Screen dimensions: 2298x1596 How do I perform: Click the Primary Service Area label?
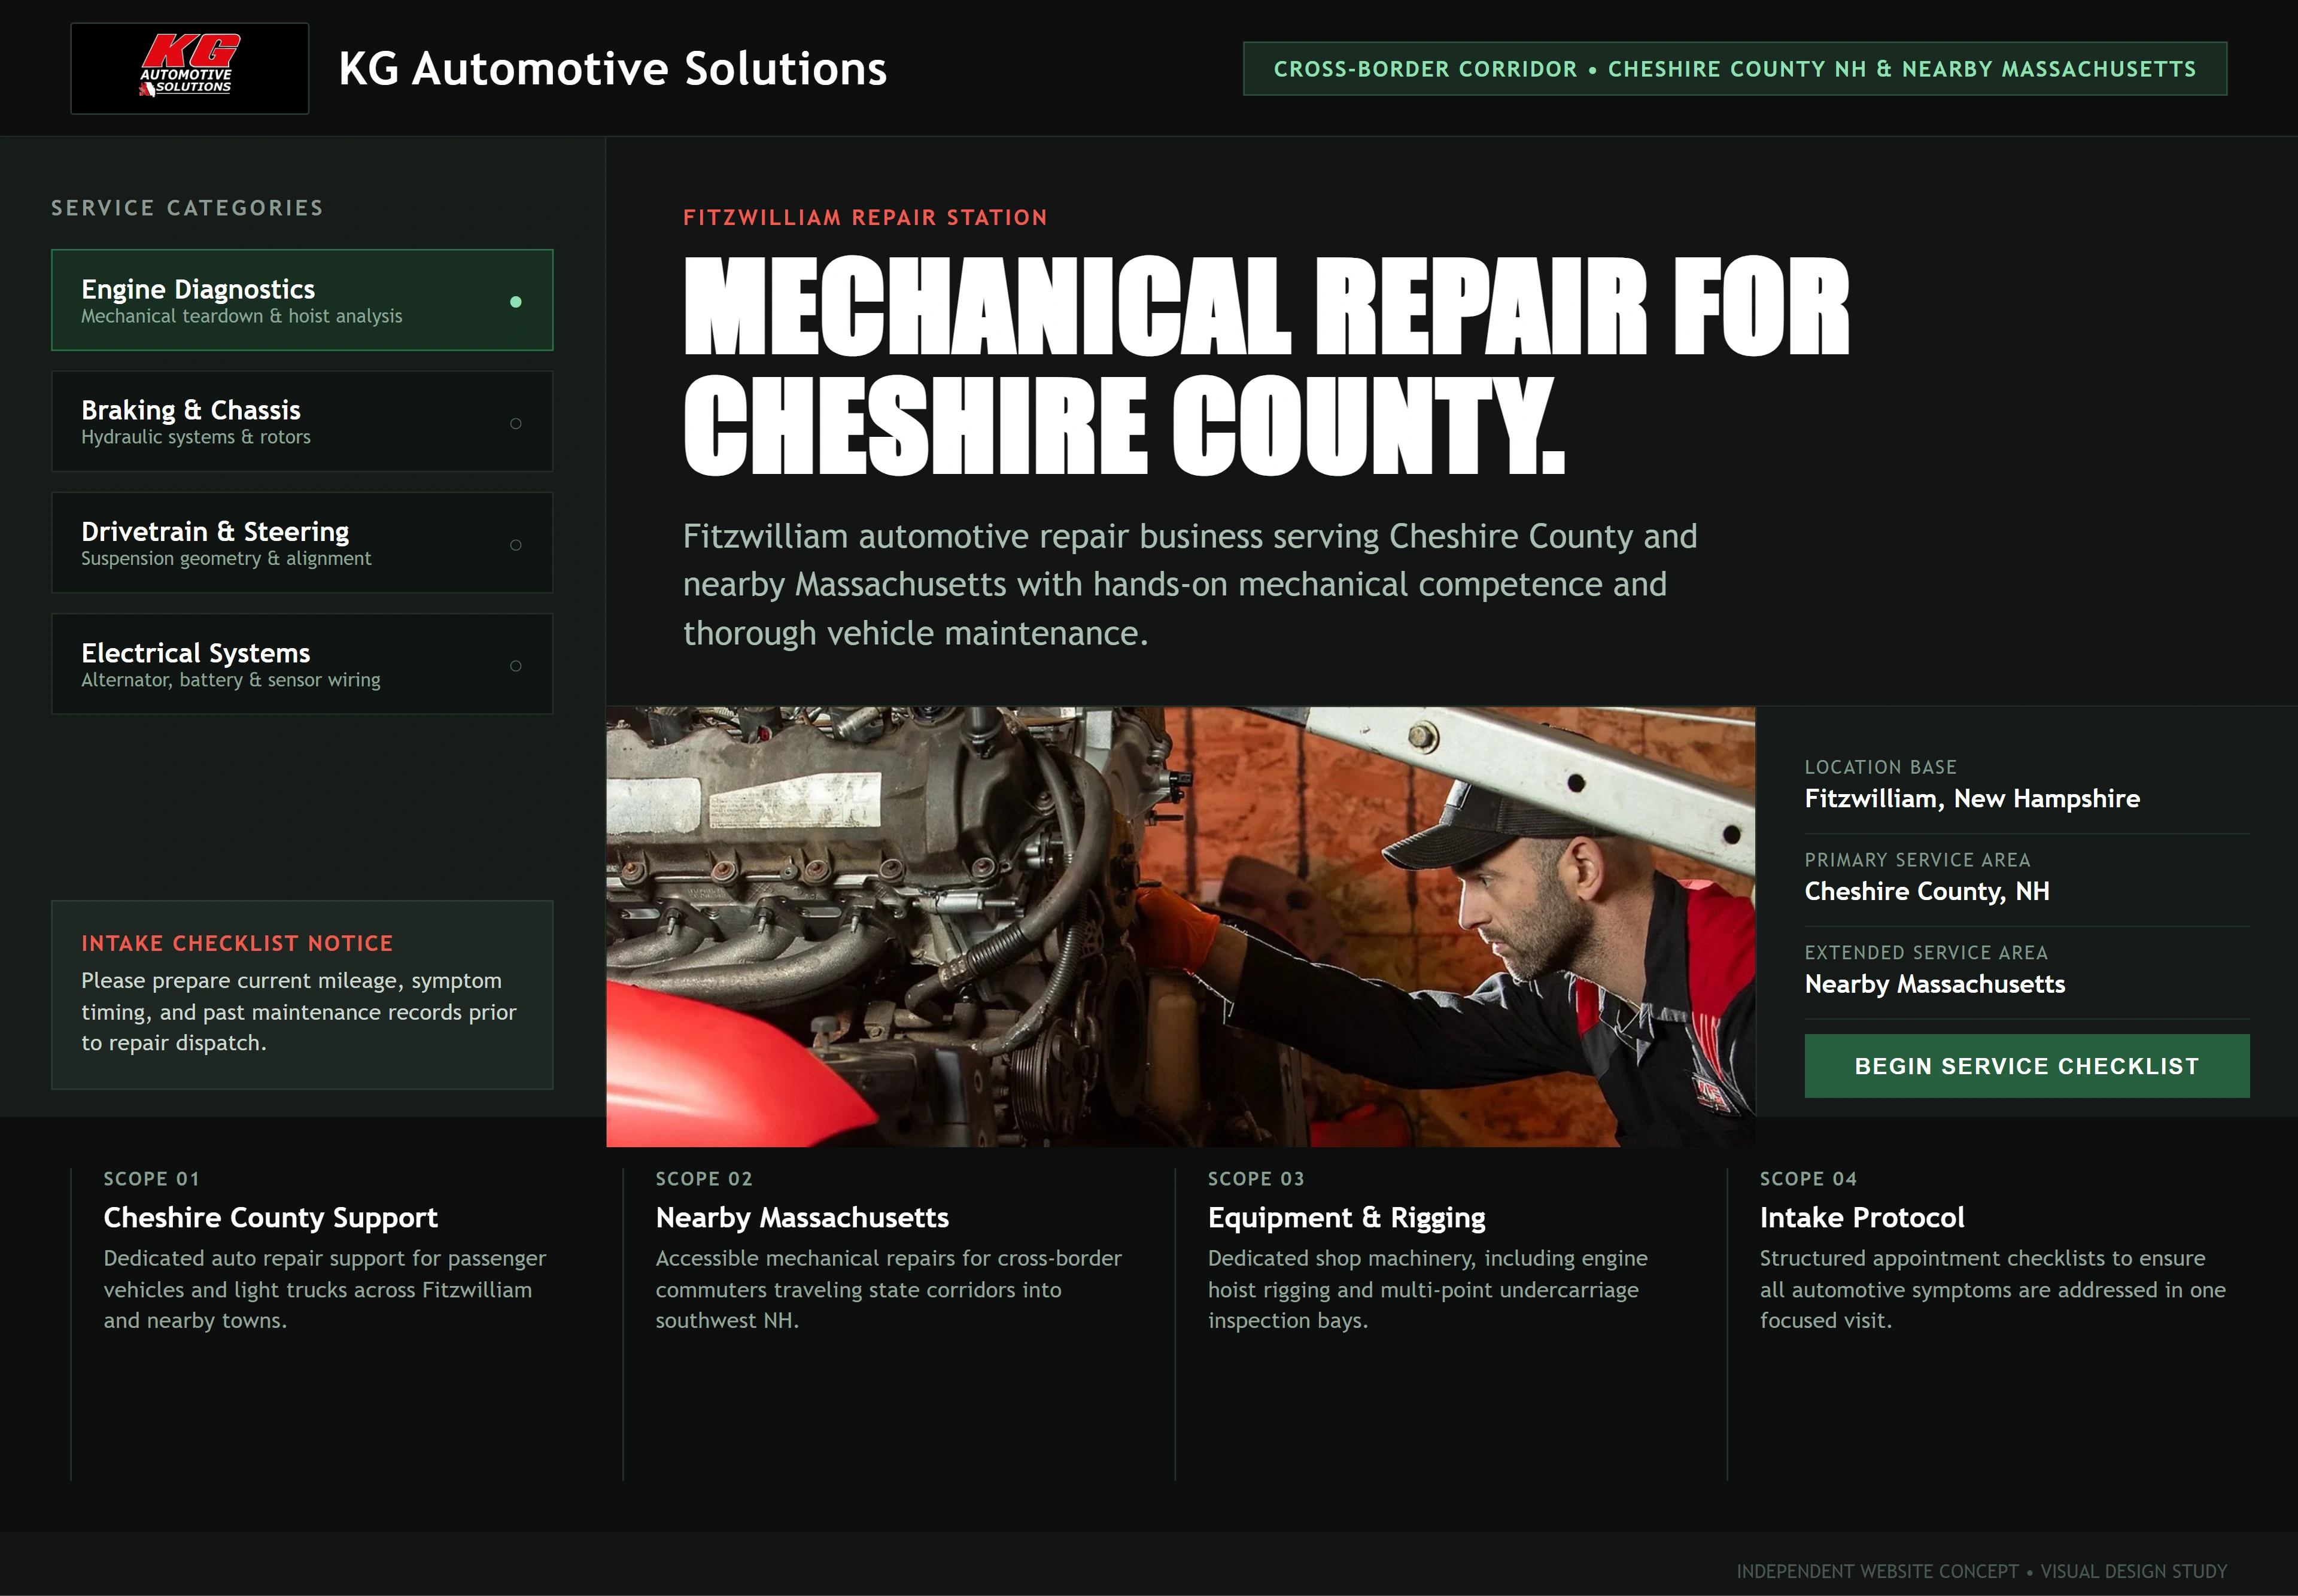click(1917, 860)
